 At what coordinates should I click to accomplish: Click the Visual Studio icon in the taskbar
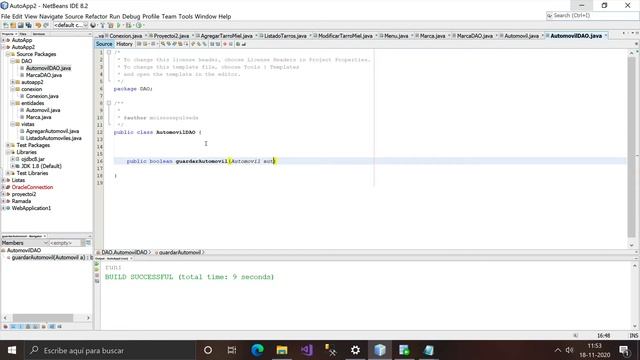tap(307, 350)
